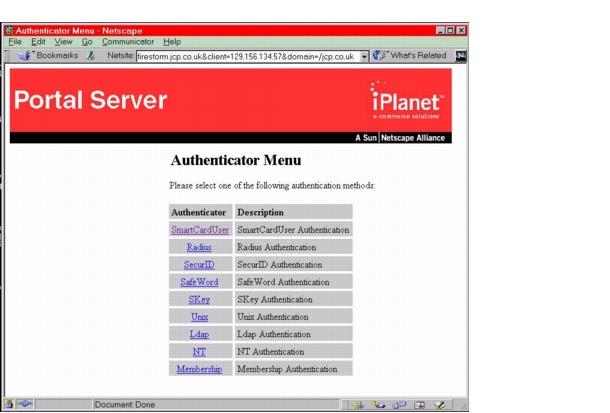Click the Ldap Authentication description cell
The height and width of the screenshot is (413, 610).
coord(294,334)
